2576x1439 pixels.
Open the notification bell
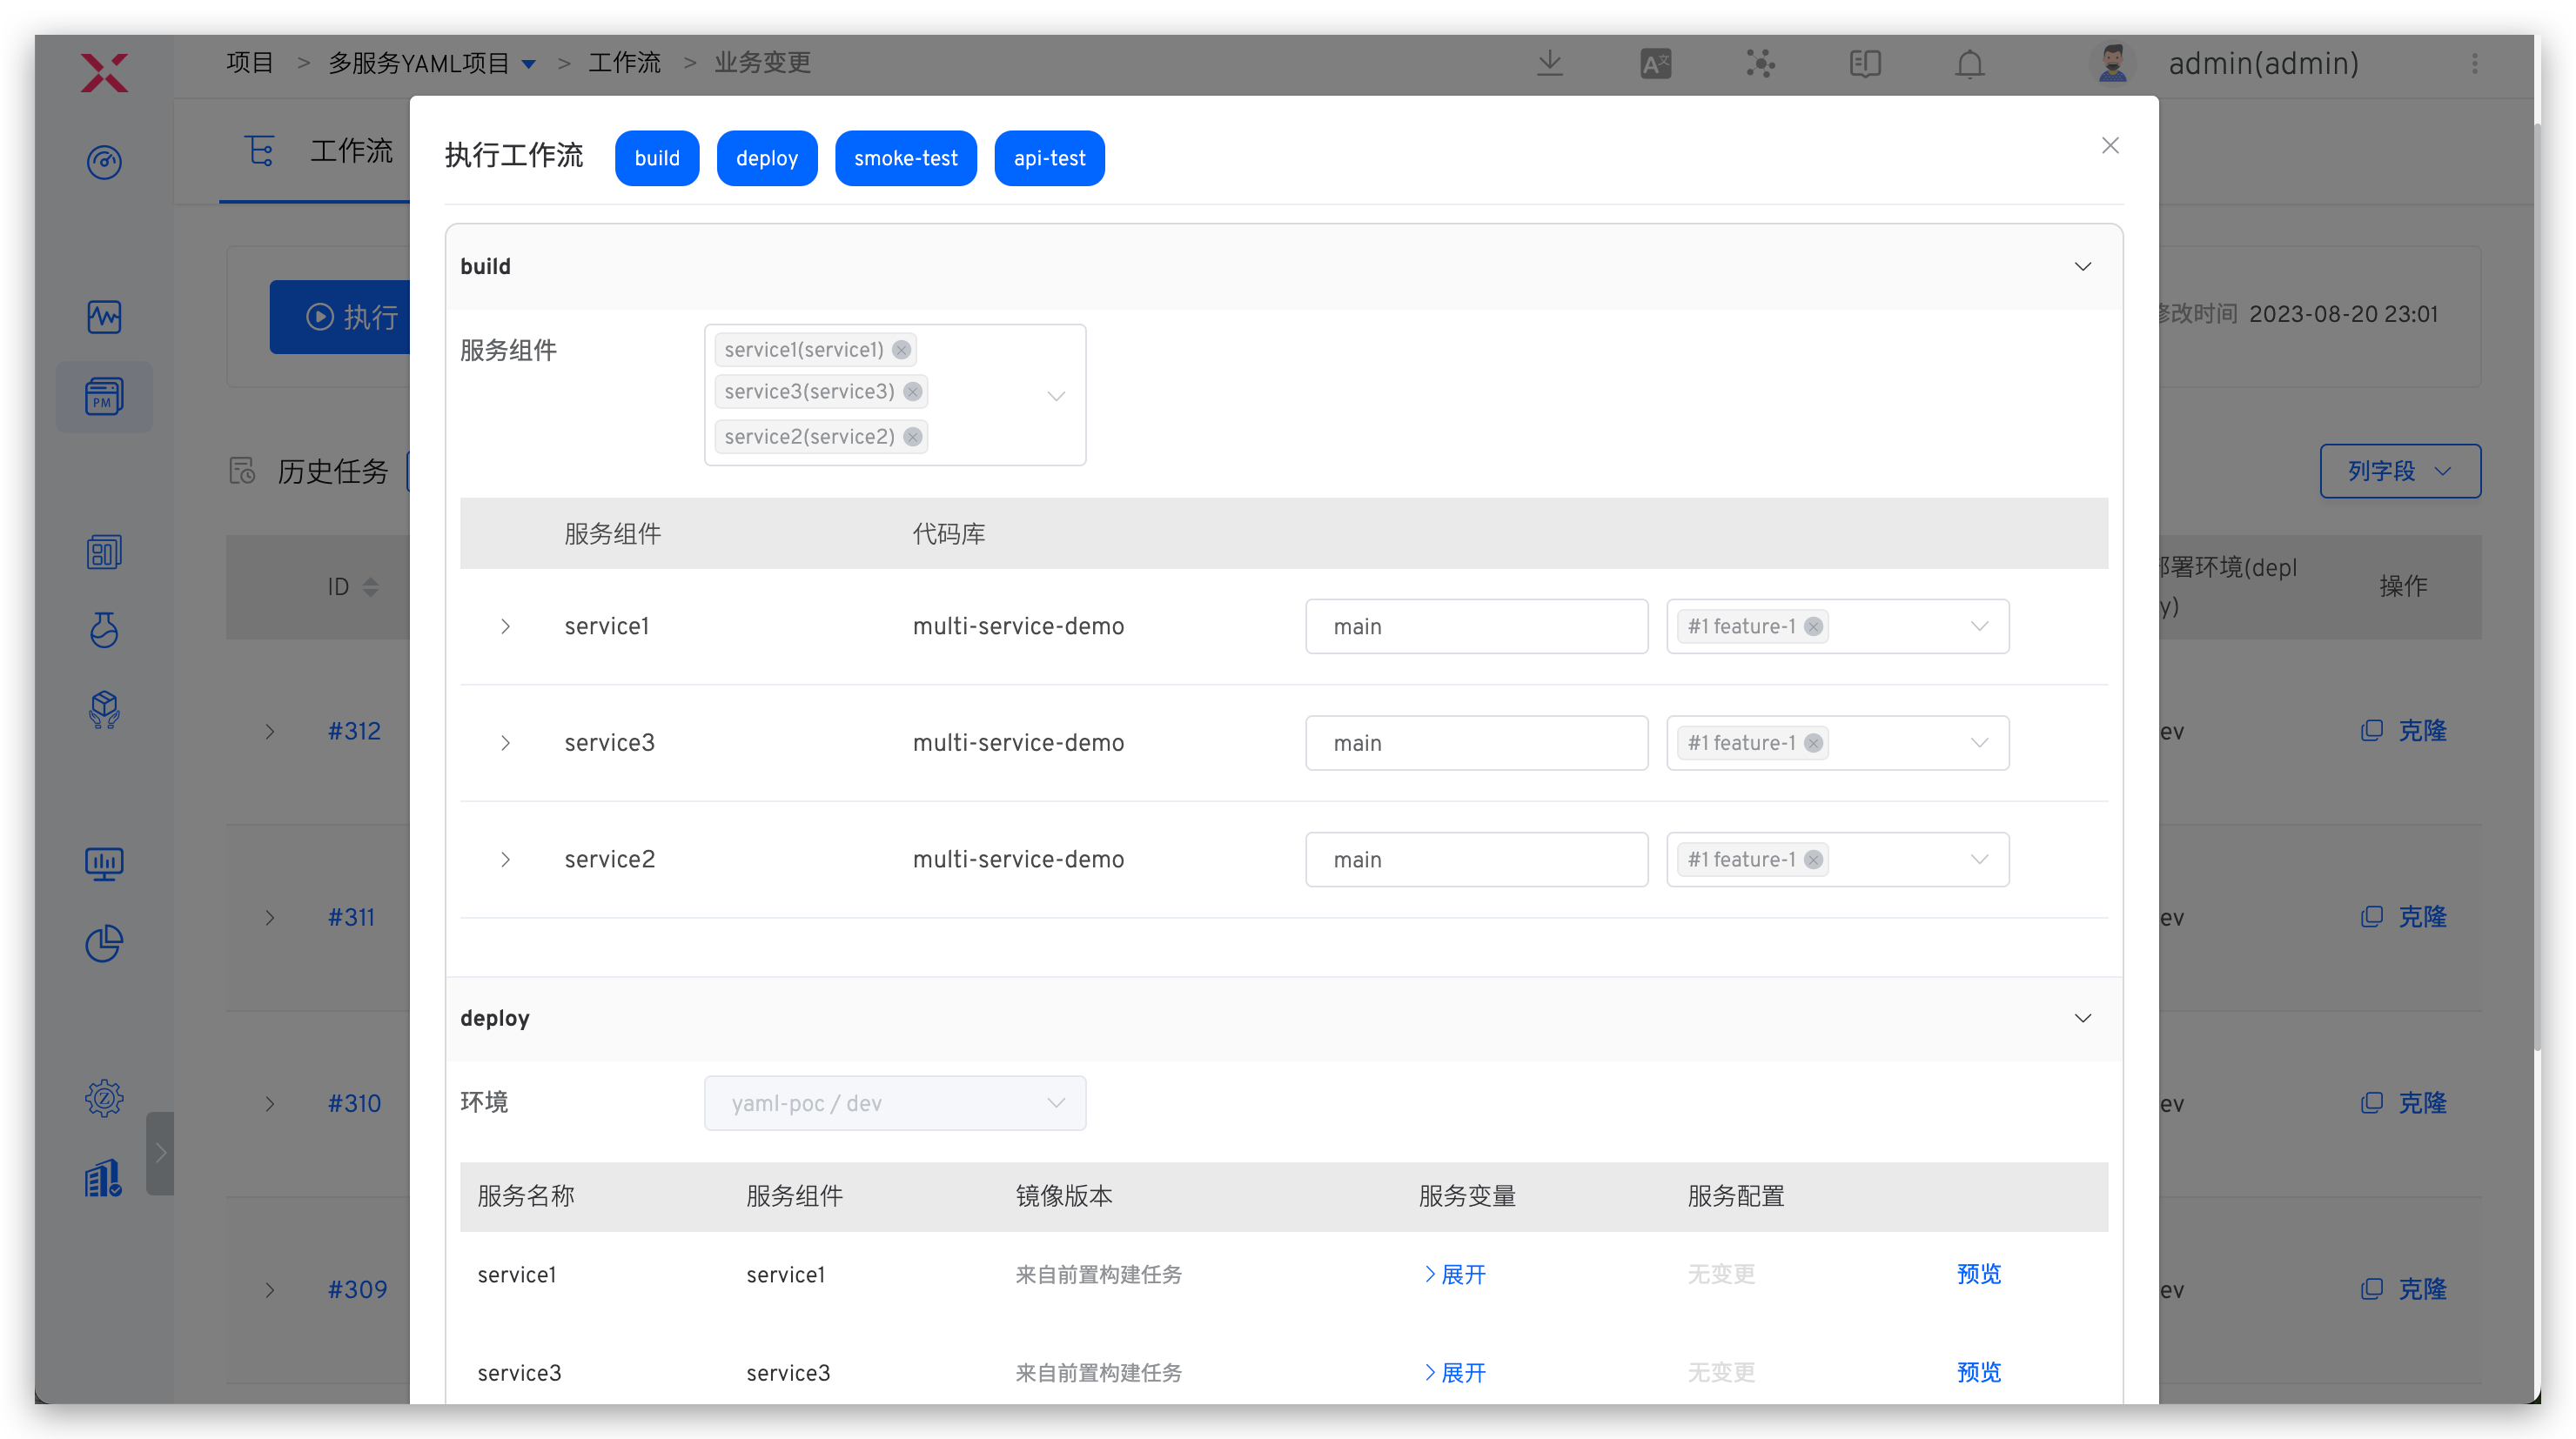[x=1969, y=64]
